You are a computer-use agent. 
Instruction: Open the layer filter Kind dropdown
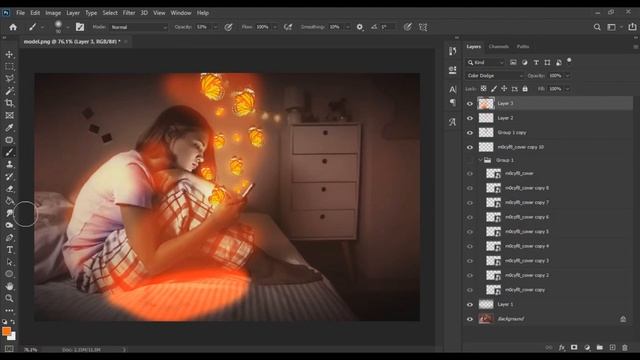point(486,62)
